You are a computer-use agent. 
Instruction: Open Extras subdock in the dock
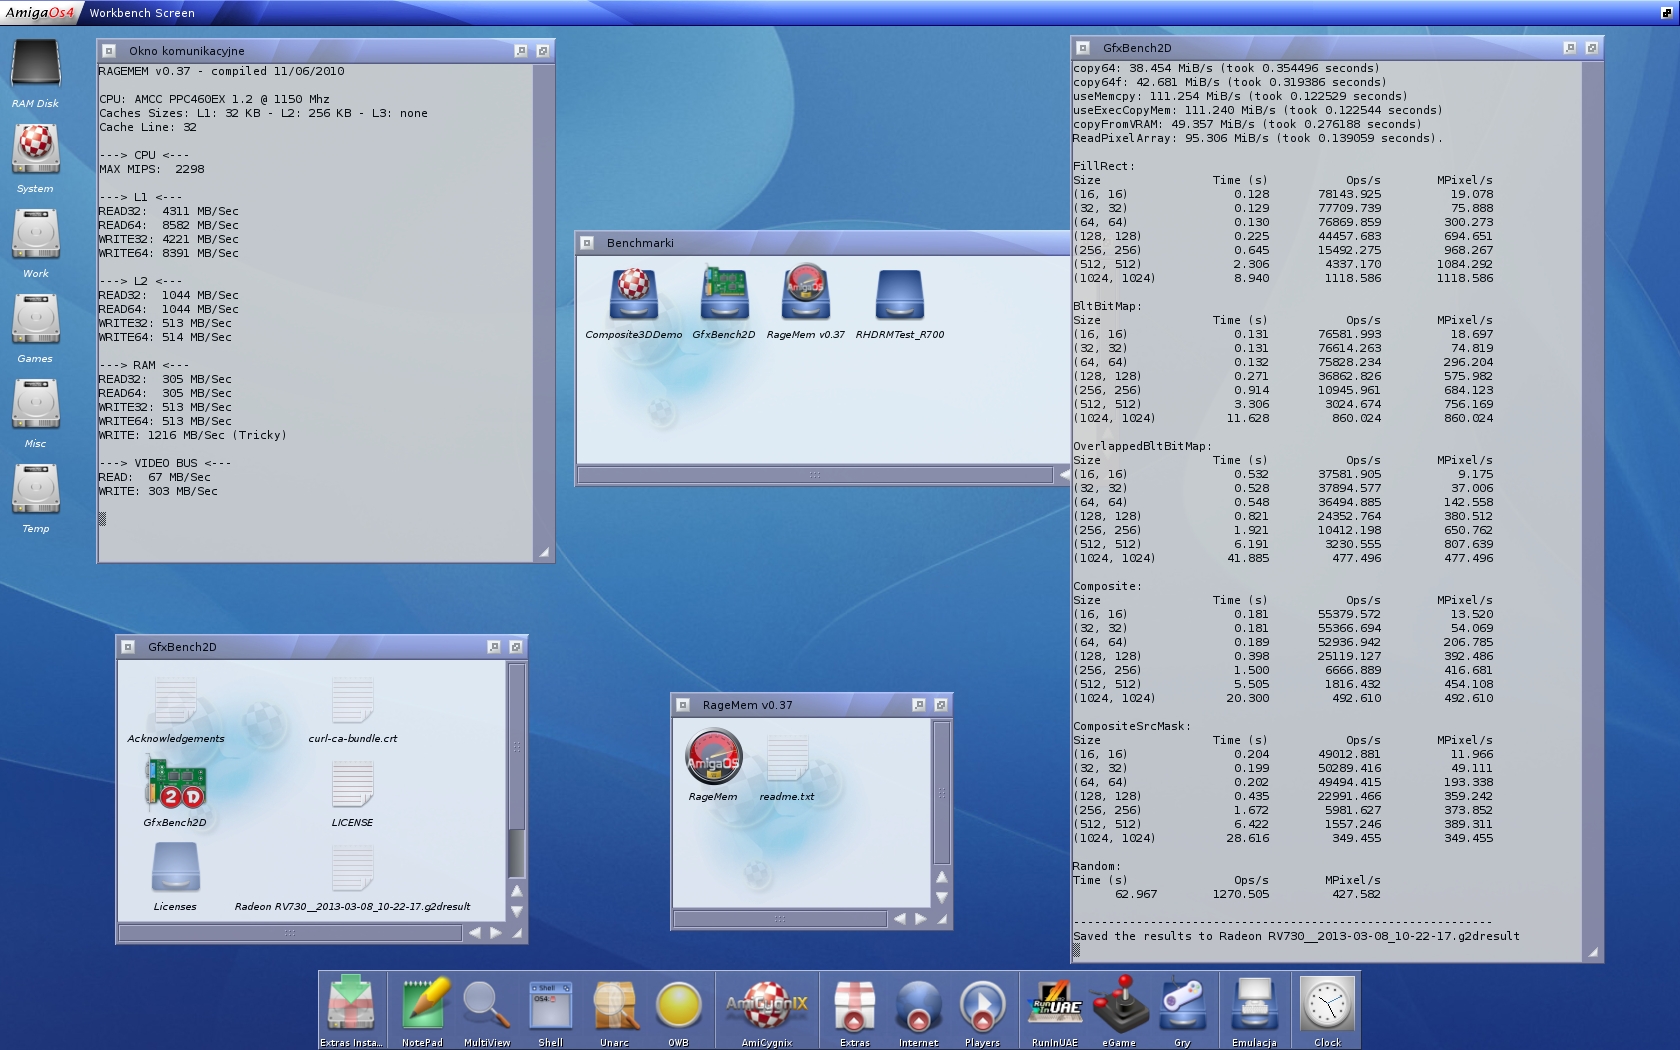pyautogui.click(x=854, y=1004)
